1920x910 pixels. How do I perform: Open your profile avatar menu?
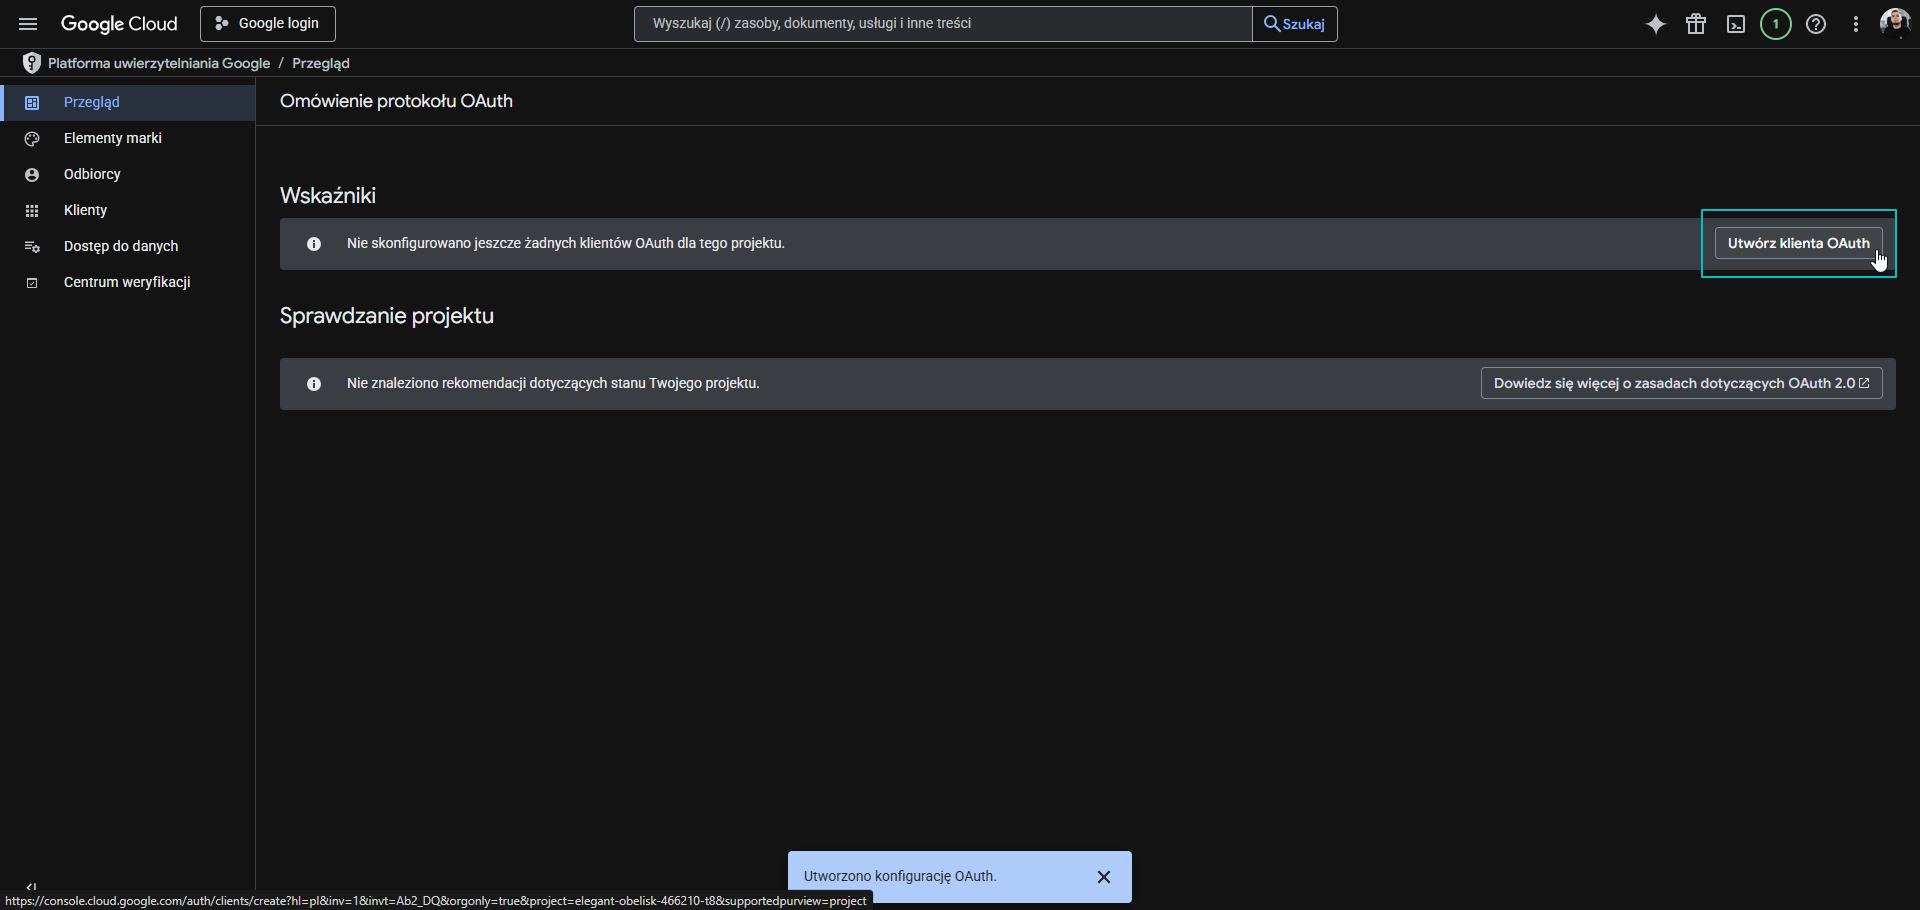tap(1896, 23)
